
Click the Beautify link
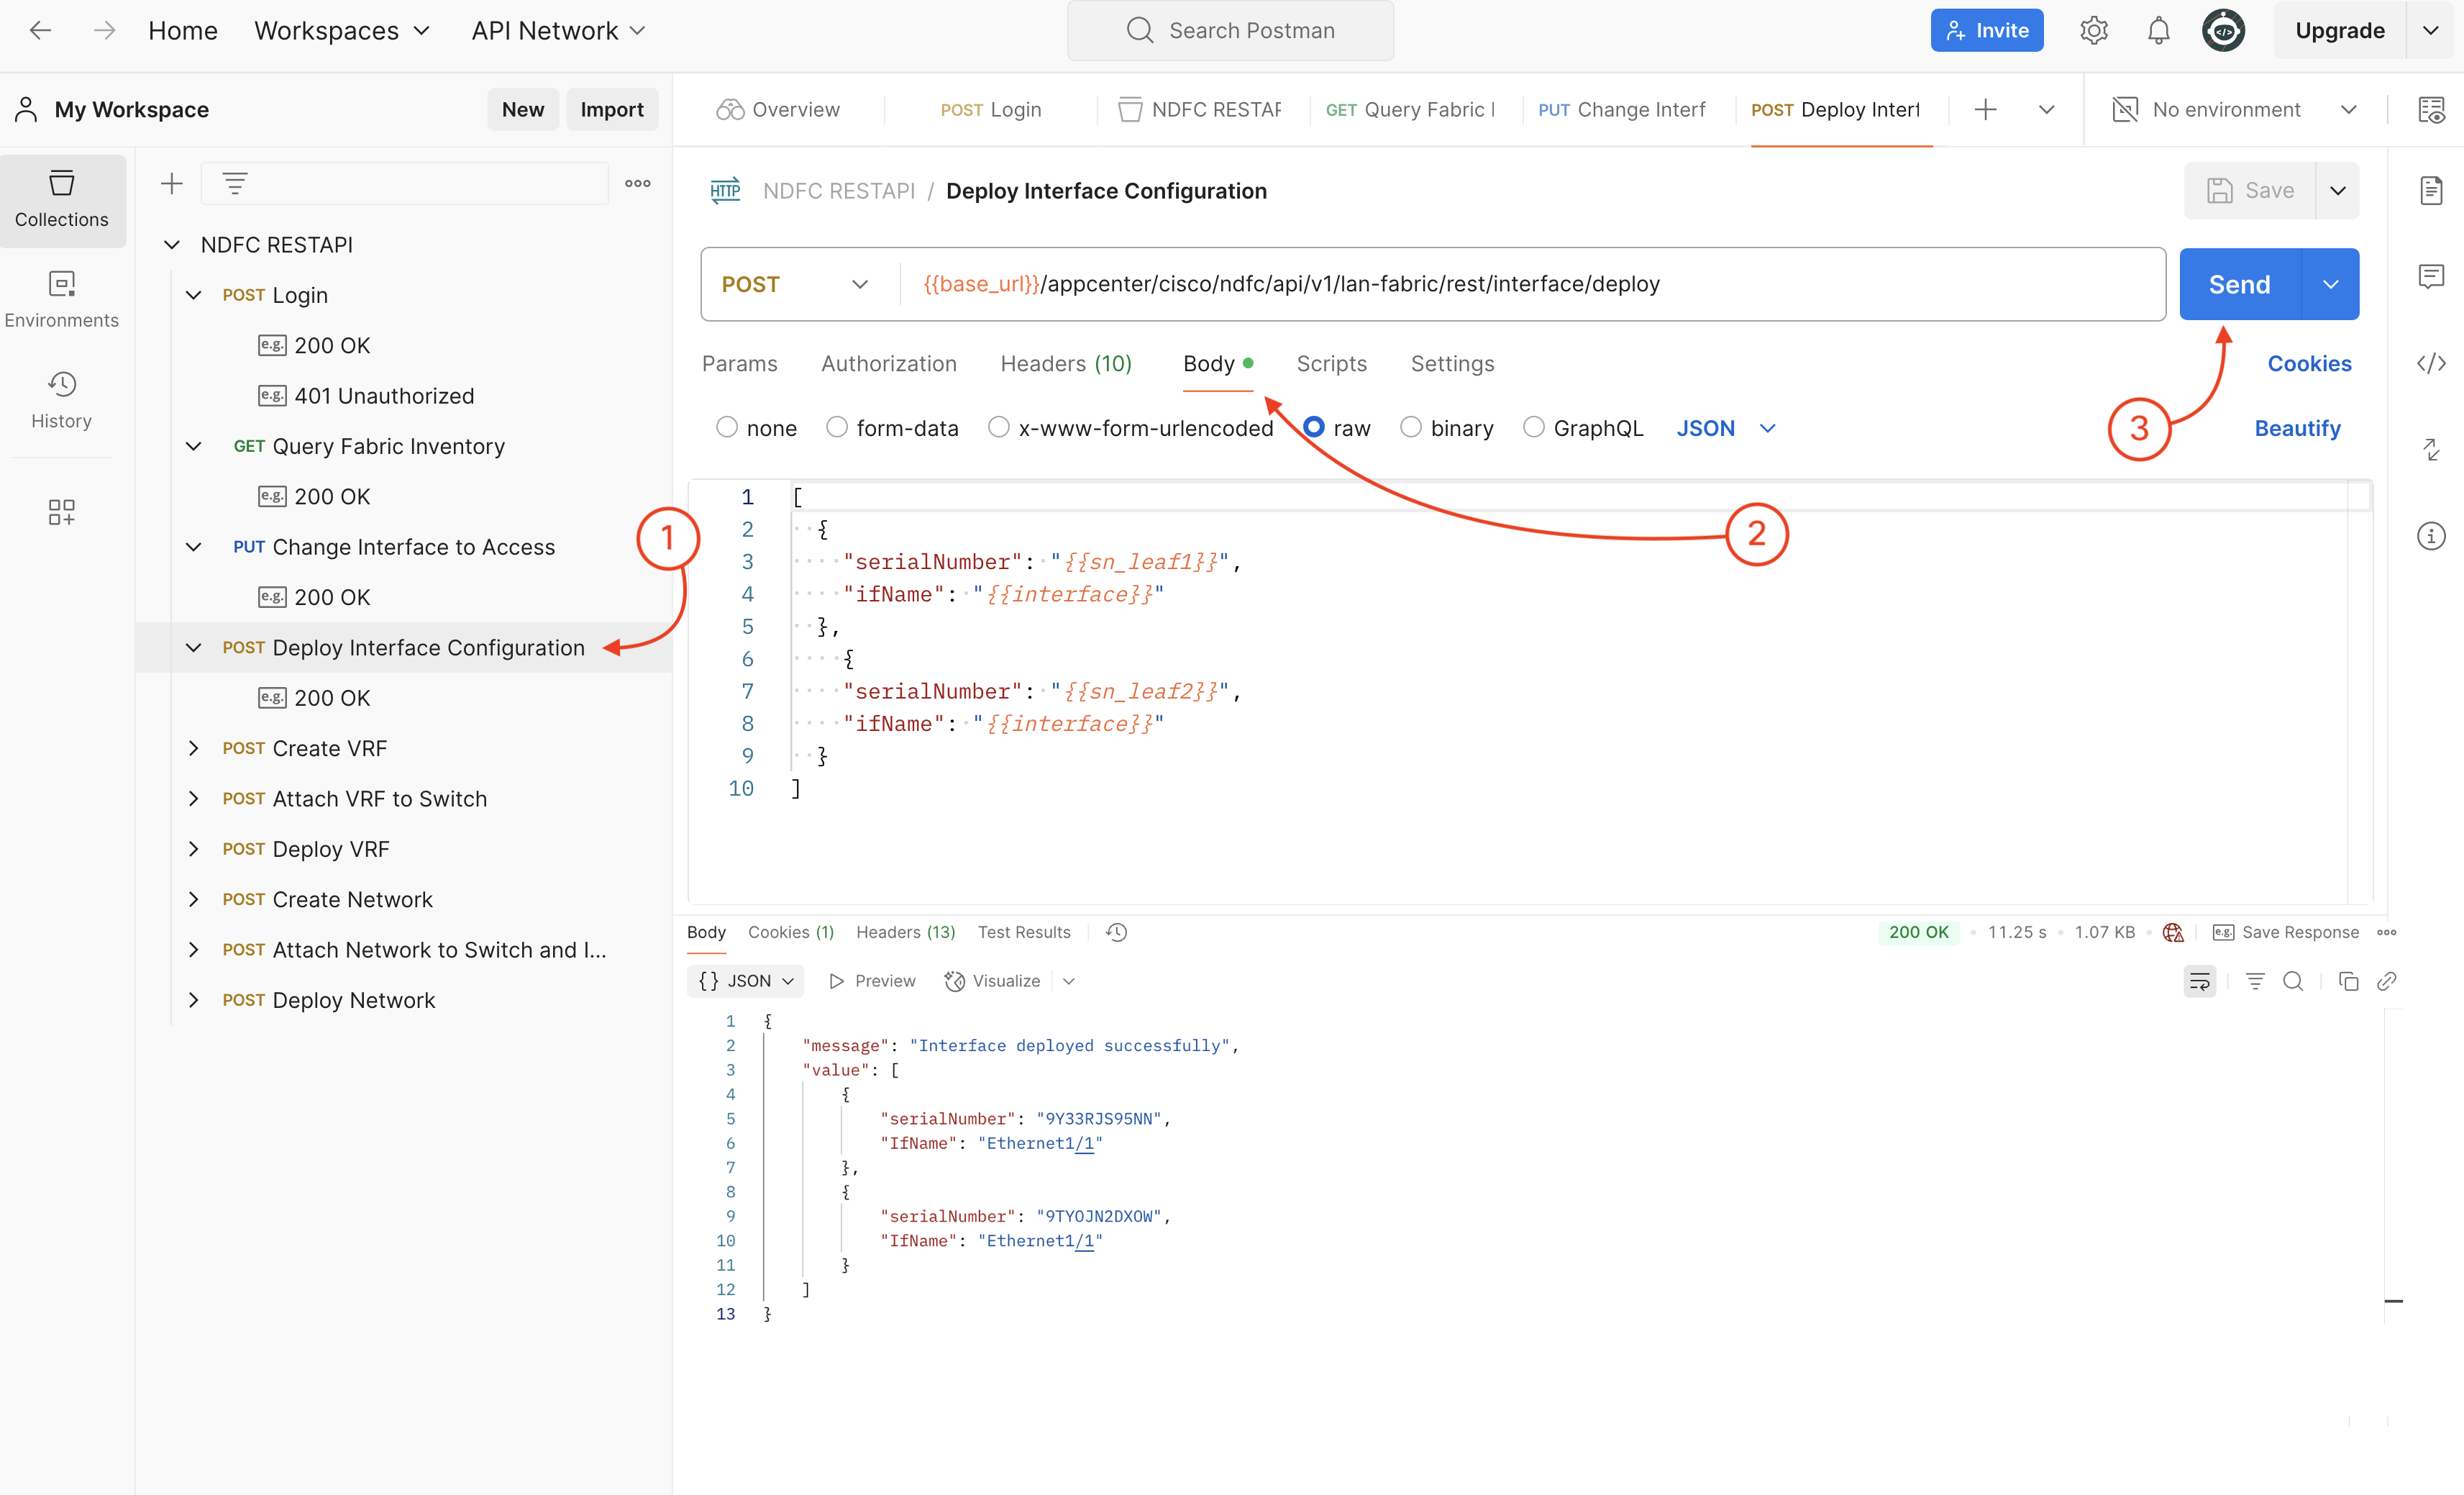pos(2297,428)
